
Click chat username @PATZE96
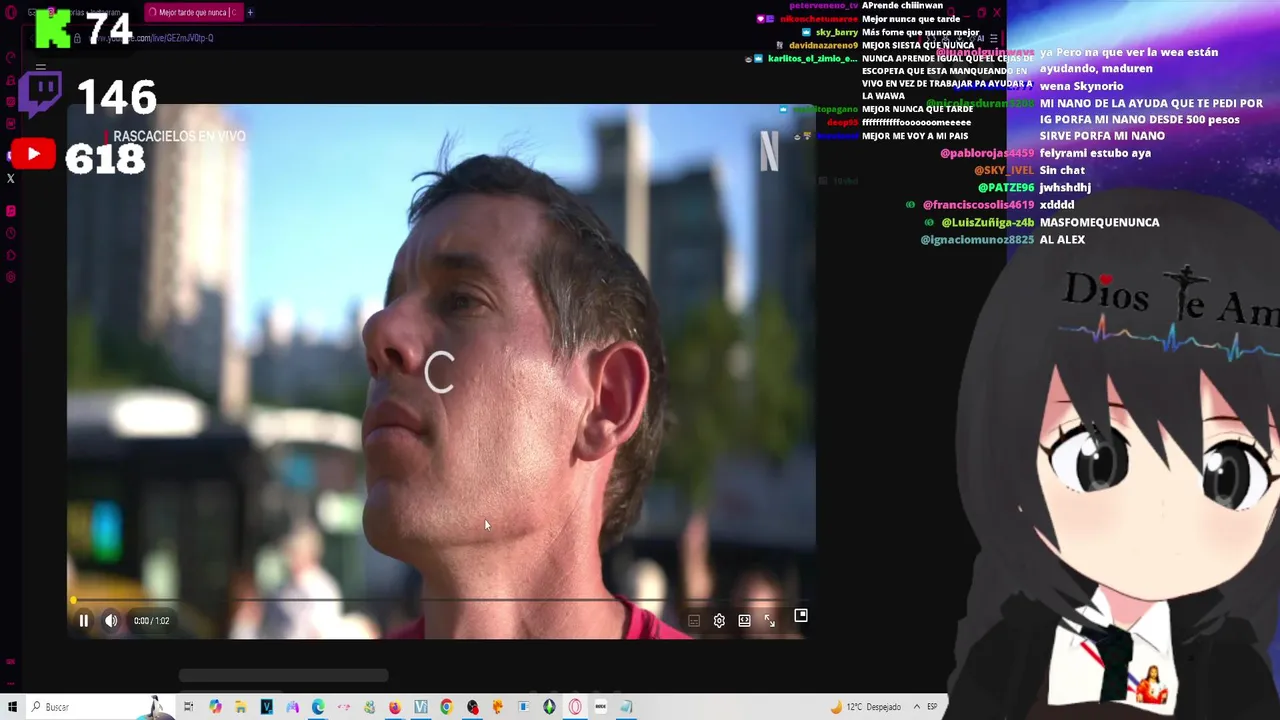(1006, 187)
